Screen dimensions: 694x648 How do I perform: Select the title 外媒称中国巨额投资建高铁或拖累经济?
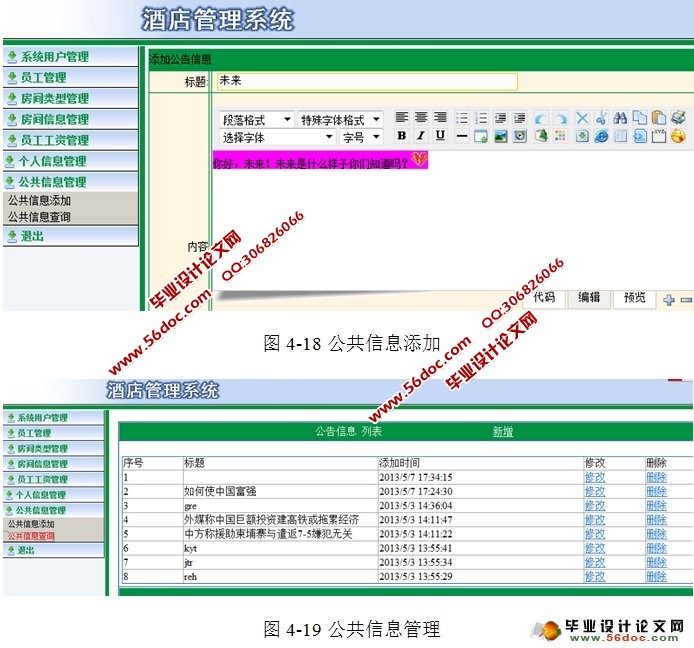271,520
